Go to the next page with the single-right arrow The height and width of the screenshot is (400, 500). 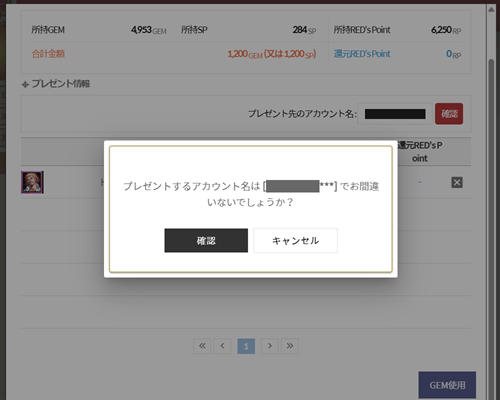click(270, 346)
